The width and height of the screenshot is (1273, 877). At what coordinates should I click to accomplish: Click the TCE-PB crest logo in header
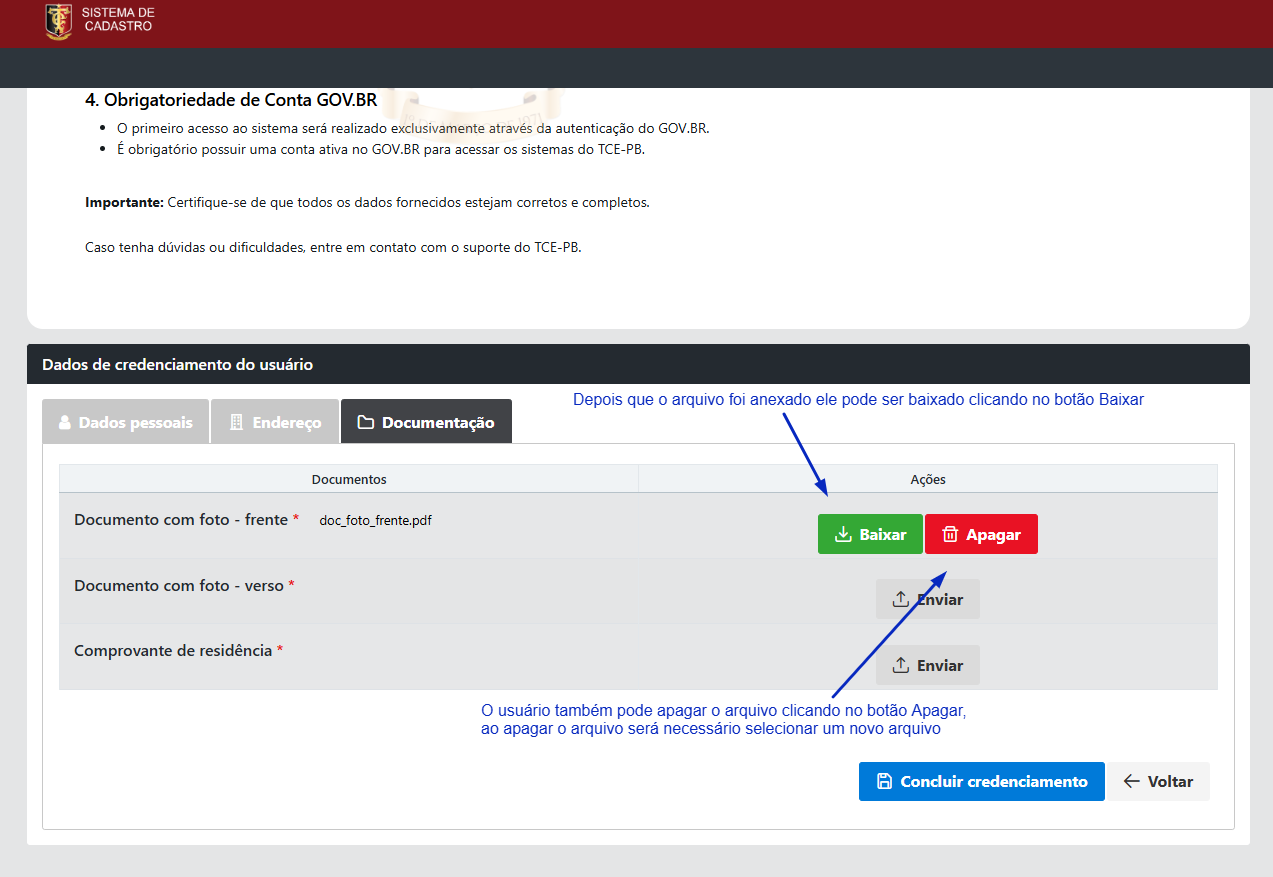point(59,21)
